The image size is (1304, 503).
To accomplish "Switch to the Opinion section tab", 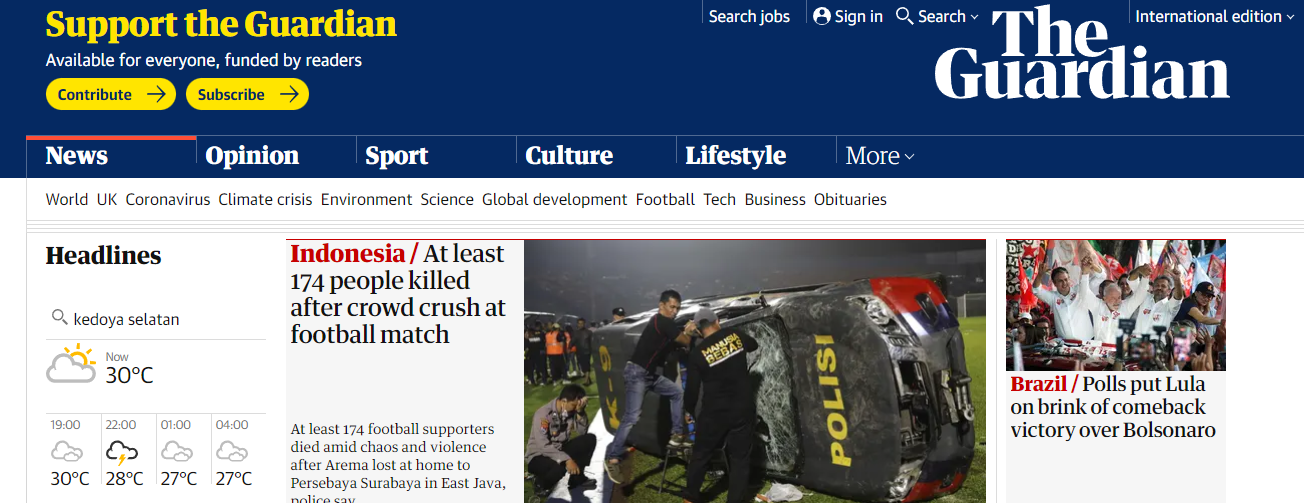I will click(x=252, y=156).
